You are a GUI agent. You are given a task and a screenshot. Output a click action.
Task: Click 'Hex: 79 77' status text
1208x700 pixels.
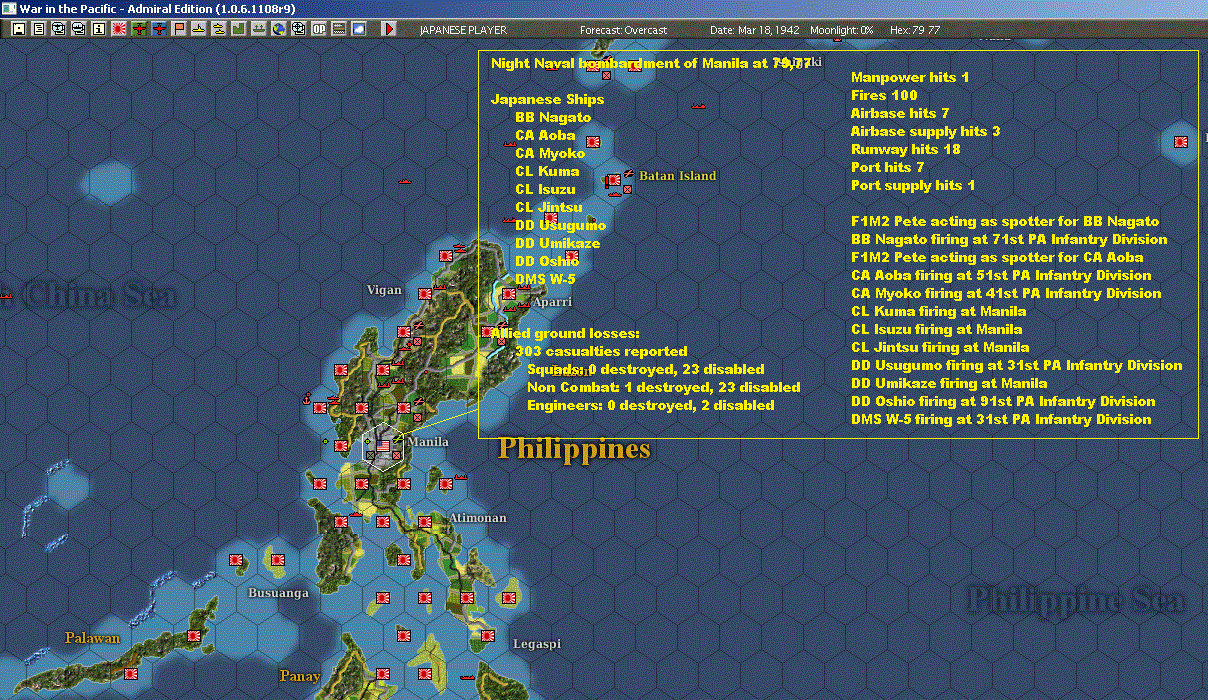(x=916, y=30)
